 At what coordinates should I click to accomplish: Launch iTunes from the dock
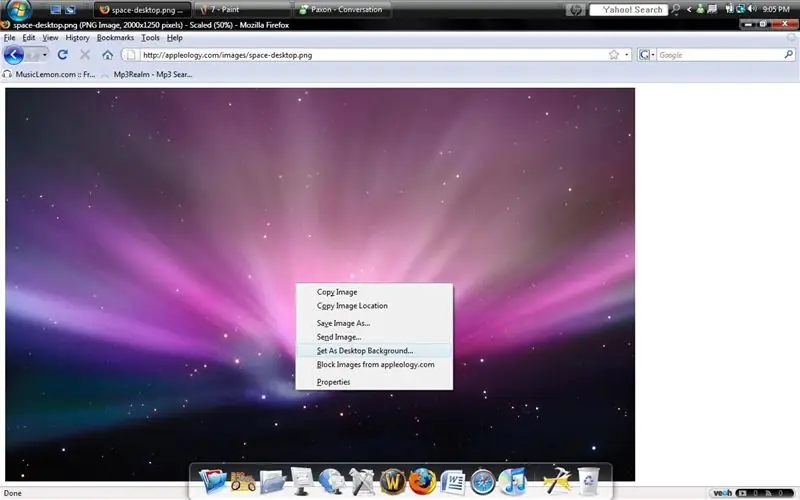click(x=513, y=481)
